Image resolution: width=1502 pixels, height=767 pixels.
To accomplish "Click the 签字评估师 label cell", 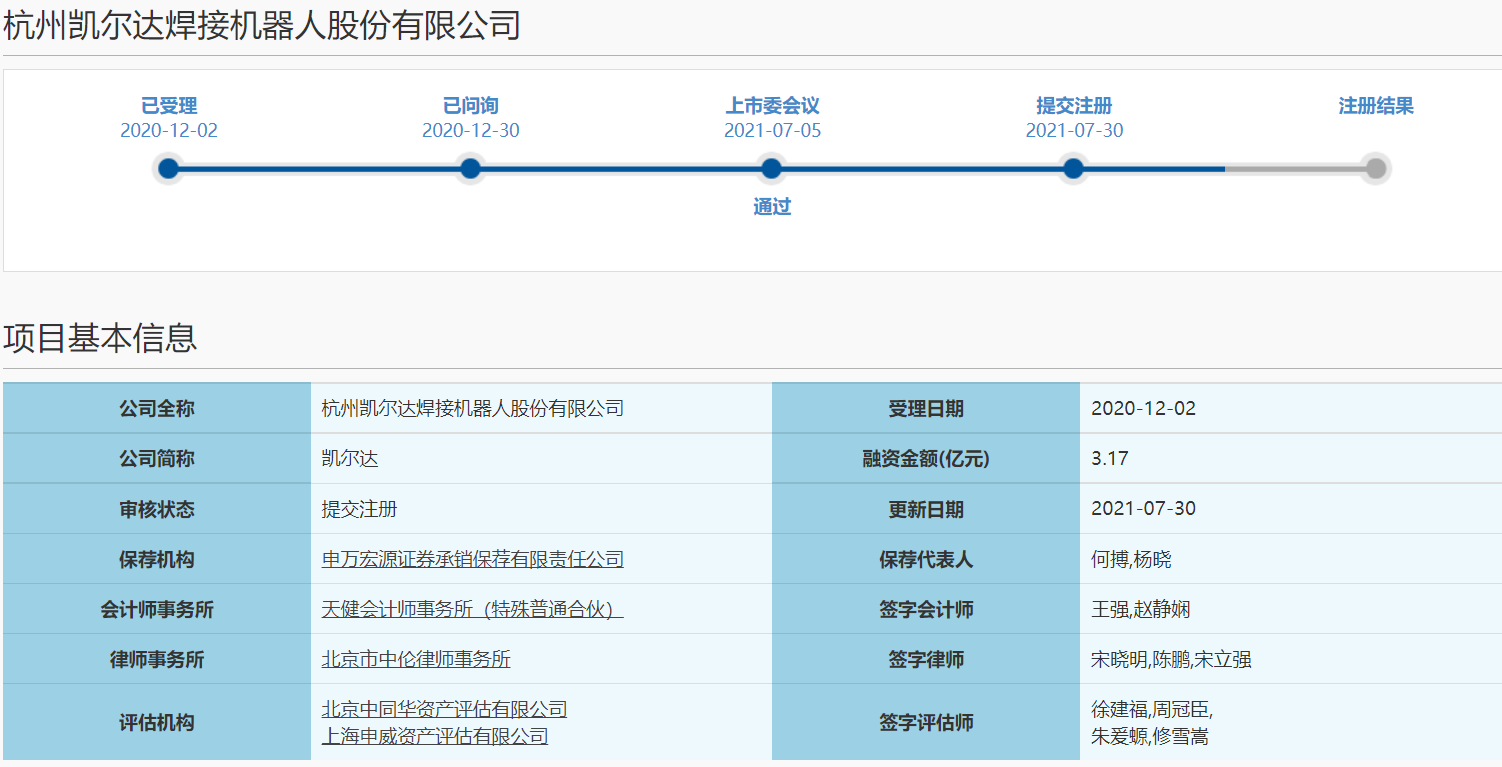I will [x=926, y=721].
